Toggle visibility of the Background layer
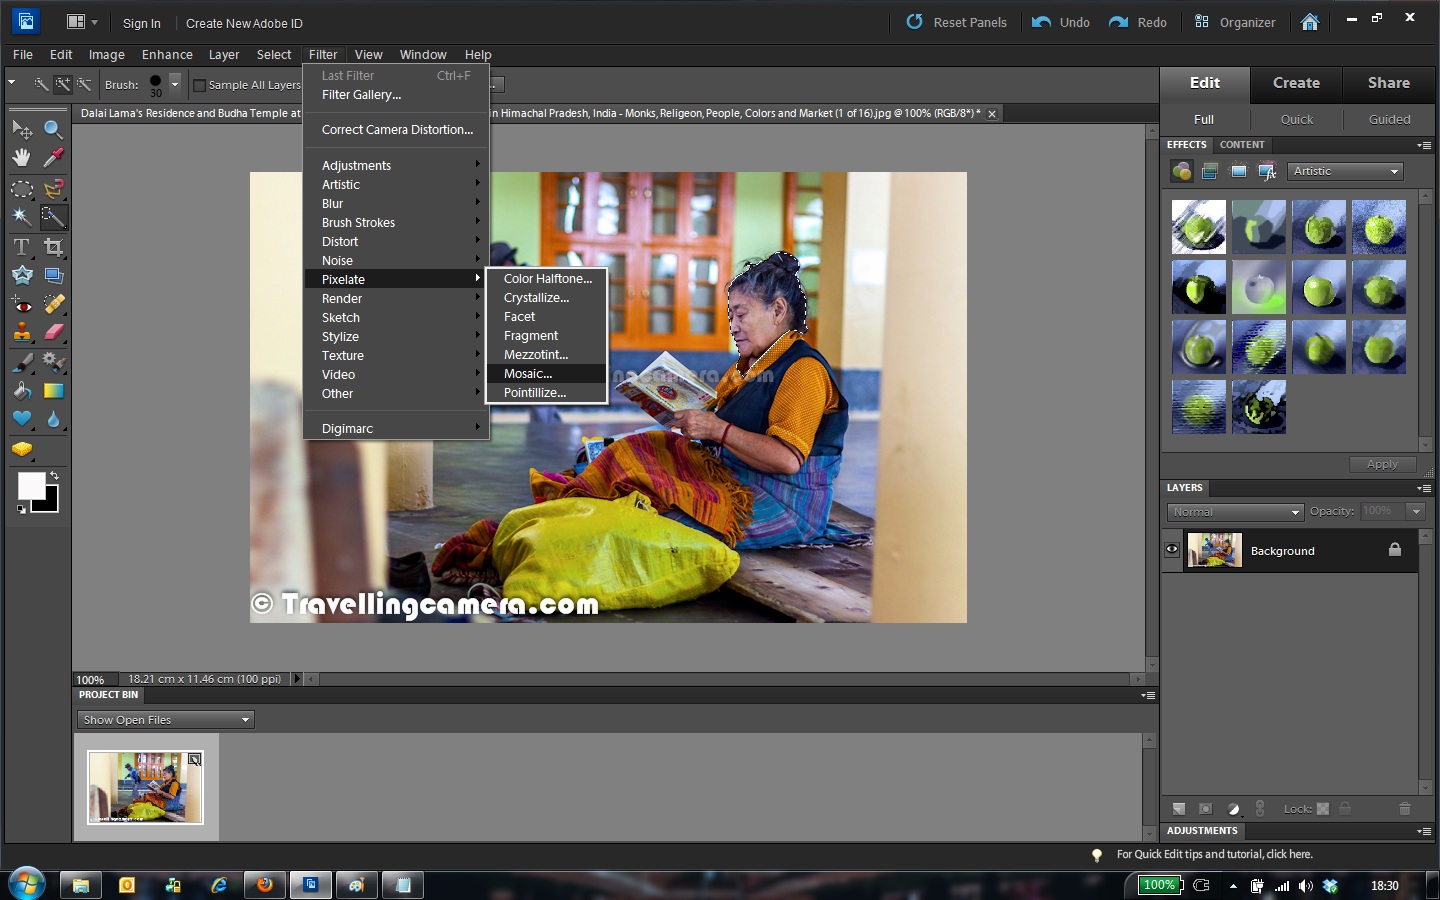 tap(1171, 550)
